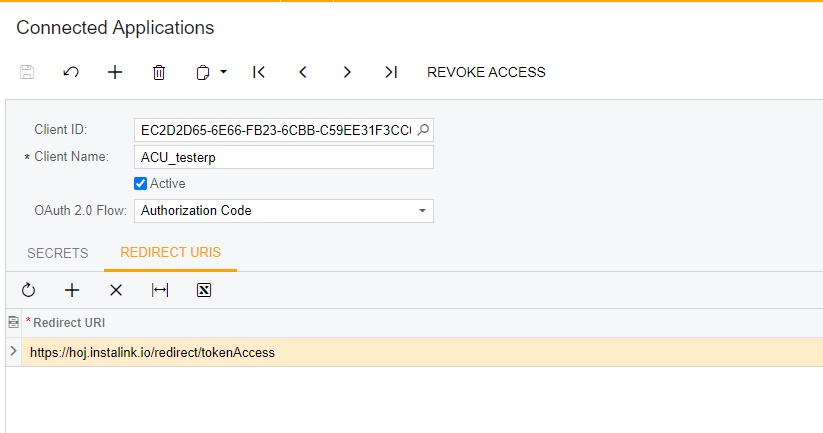The height and width of the screenshot is (433, 823).
Task: Go to the previous record
Action: point(303,72)
